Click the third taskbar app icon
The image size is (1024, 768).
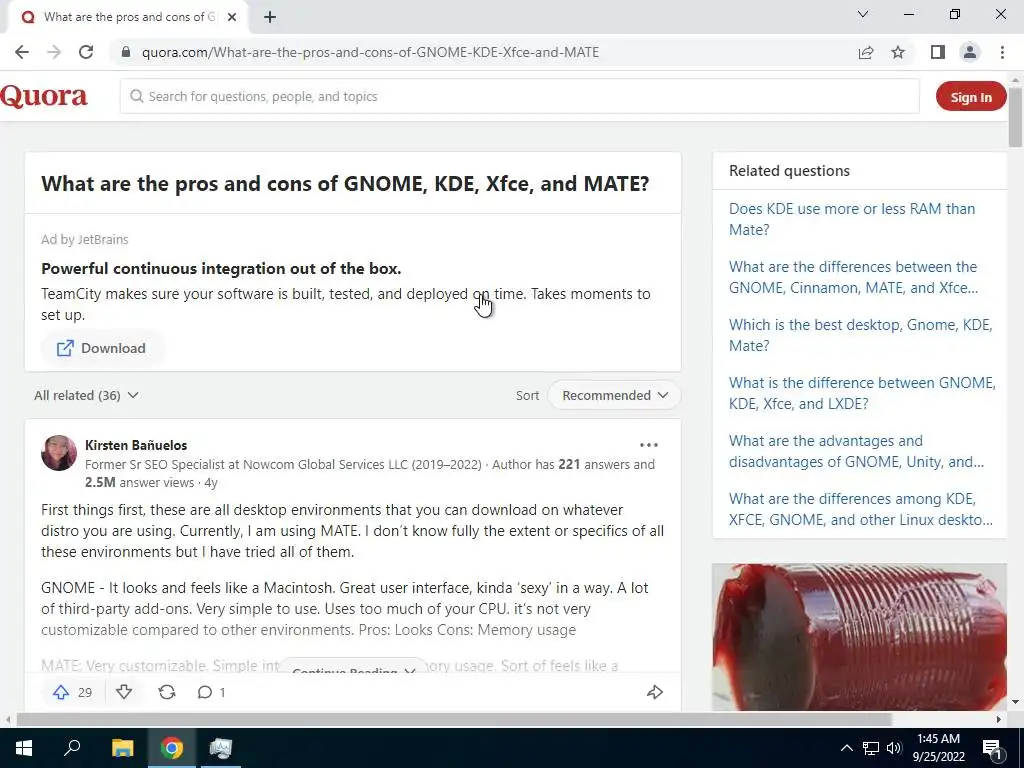(x=221, y=748)
